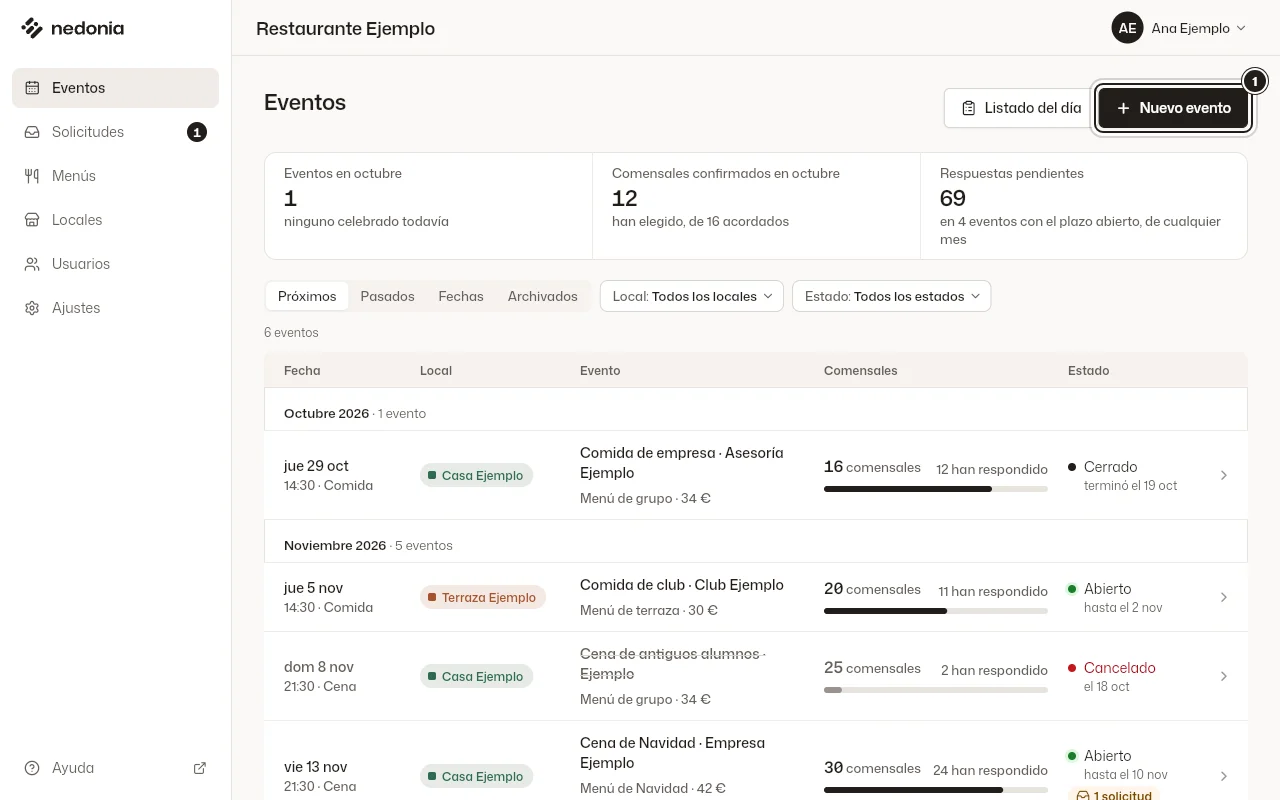Image resolution: width=1280 pixels, height=800 pixels.
Task: Click the Club Ejemplo response progress bar
Action: (x=936, y=611)
